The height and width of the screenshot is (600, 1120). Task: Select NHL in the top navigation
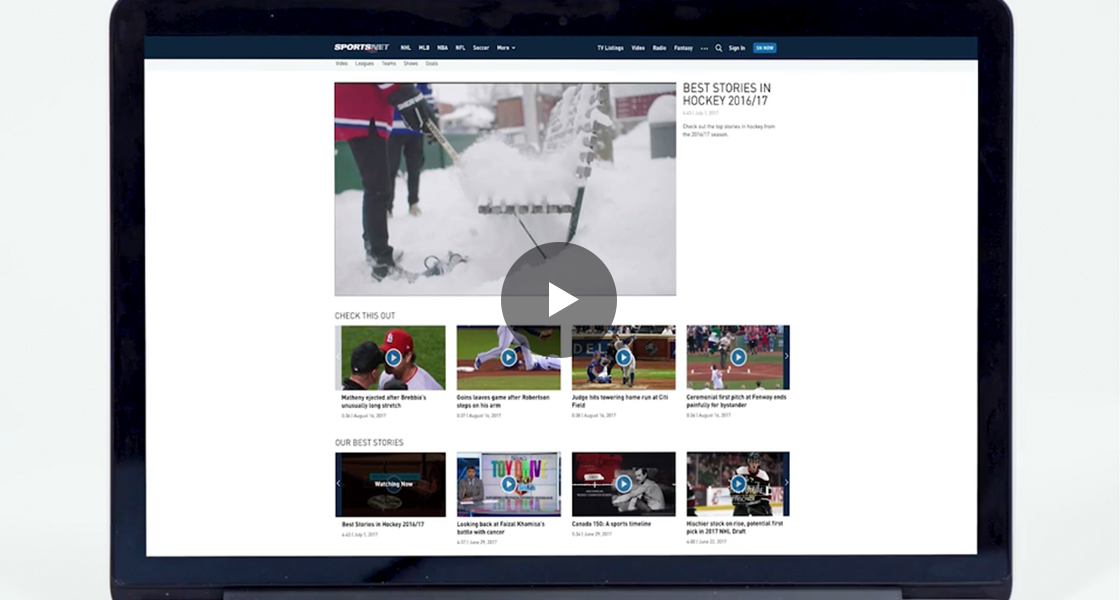coord(406,48)
